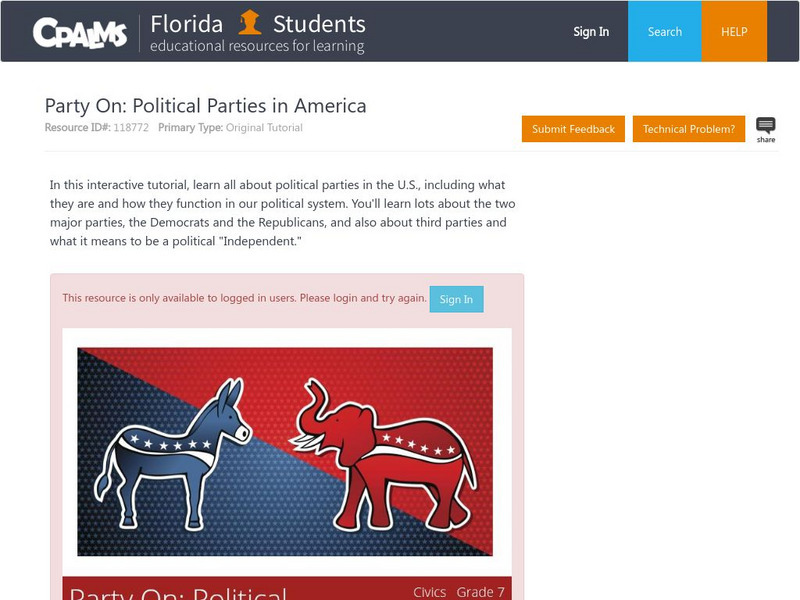The height and width of the screenshot is (600, 800).
Task: Click the Resource ID number 118772
Action: 129,128
